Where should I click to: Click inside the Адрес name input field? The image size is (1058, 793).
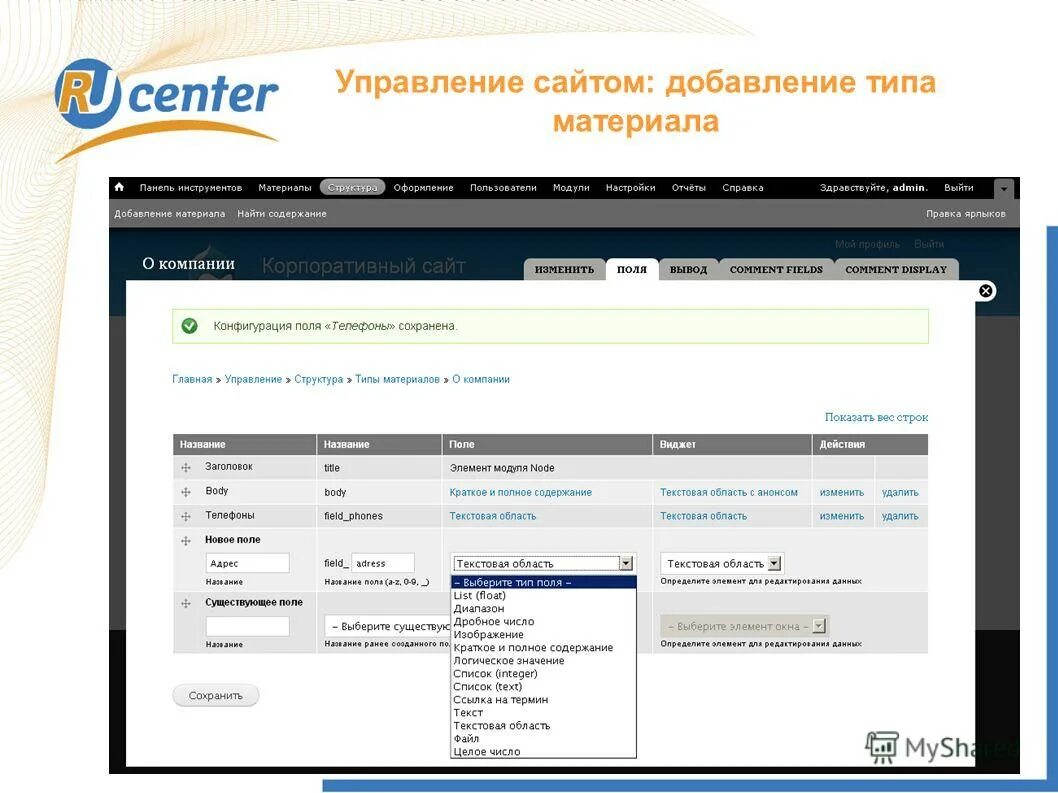[x=248, y=562]
